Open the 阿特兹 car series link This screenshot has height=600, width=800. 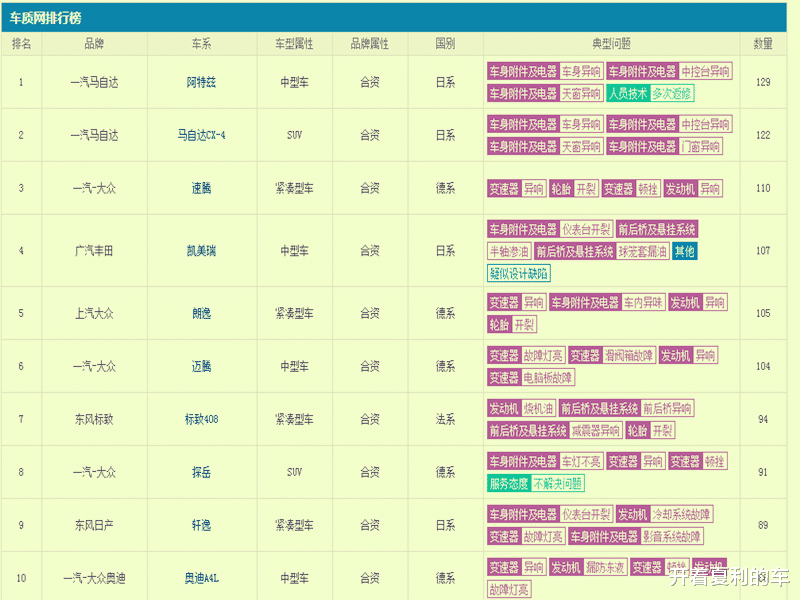201,82
